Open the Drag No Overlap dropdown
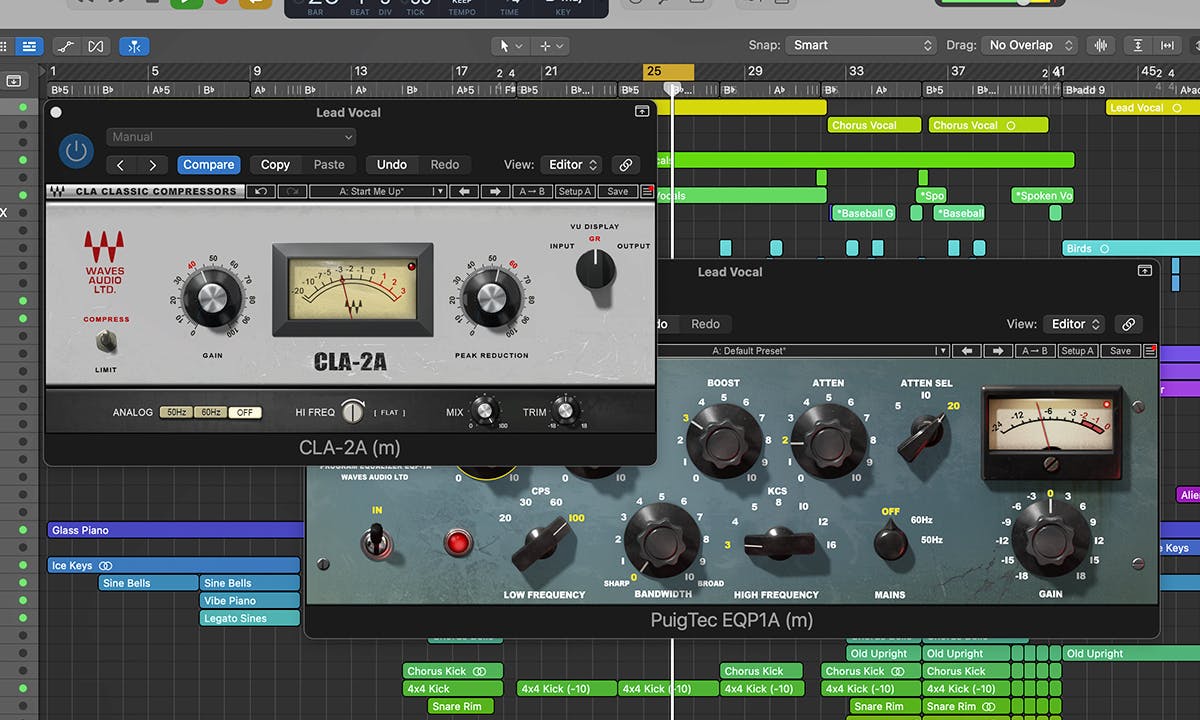The width and height of the screenshot is (1200, 720). (1030, 45)
